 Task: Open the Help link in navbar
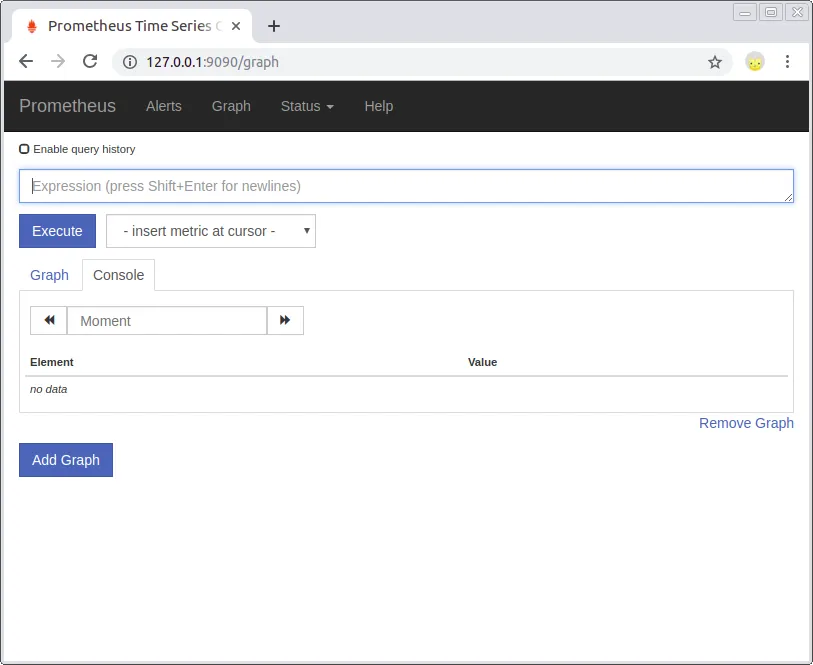coord(379,106)
